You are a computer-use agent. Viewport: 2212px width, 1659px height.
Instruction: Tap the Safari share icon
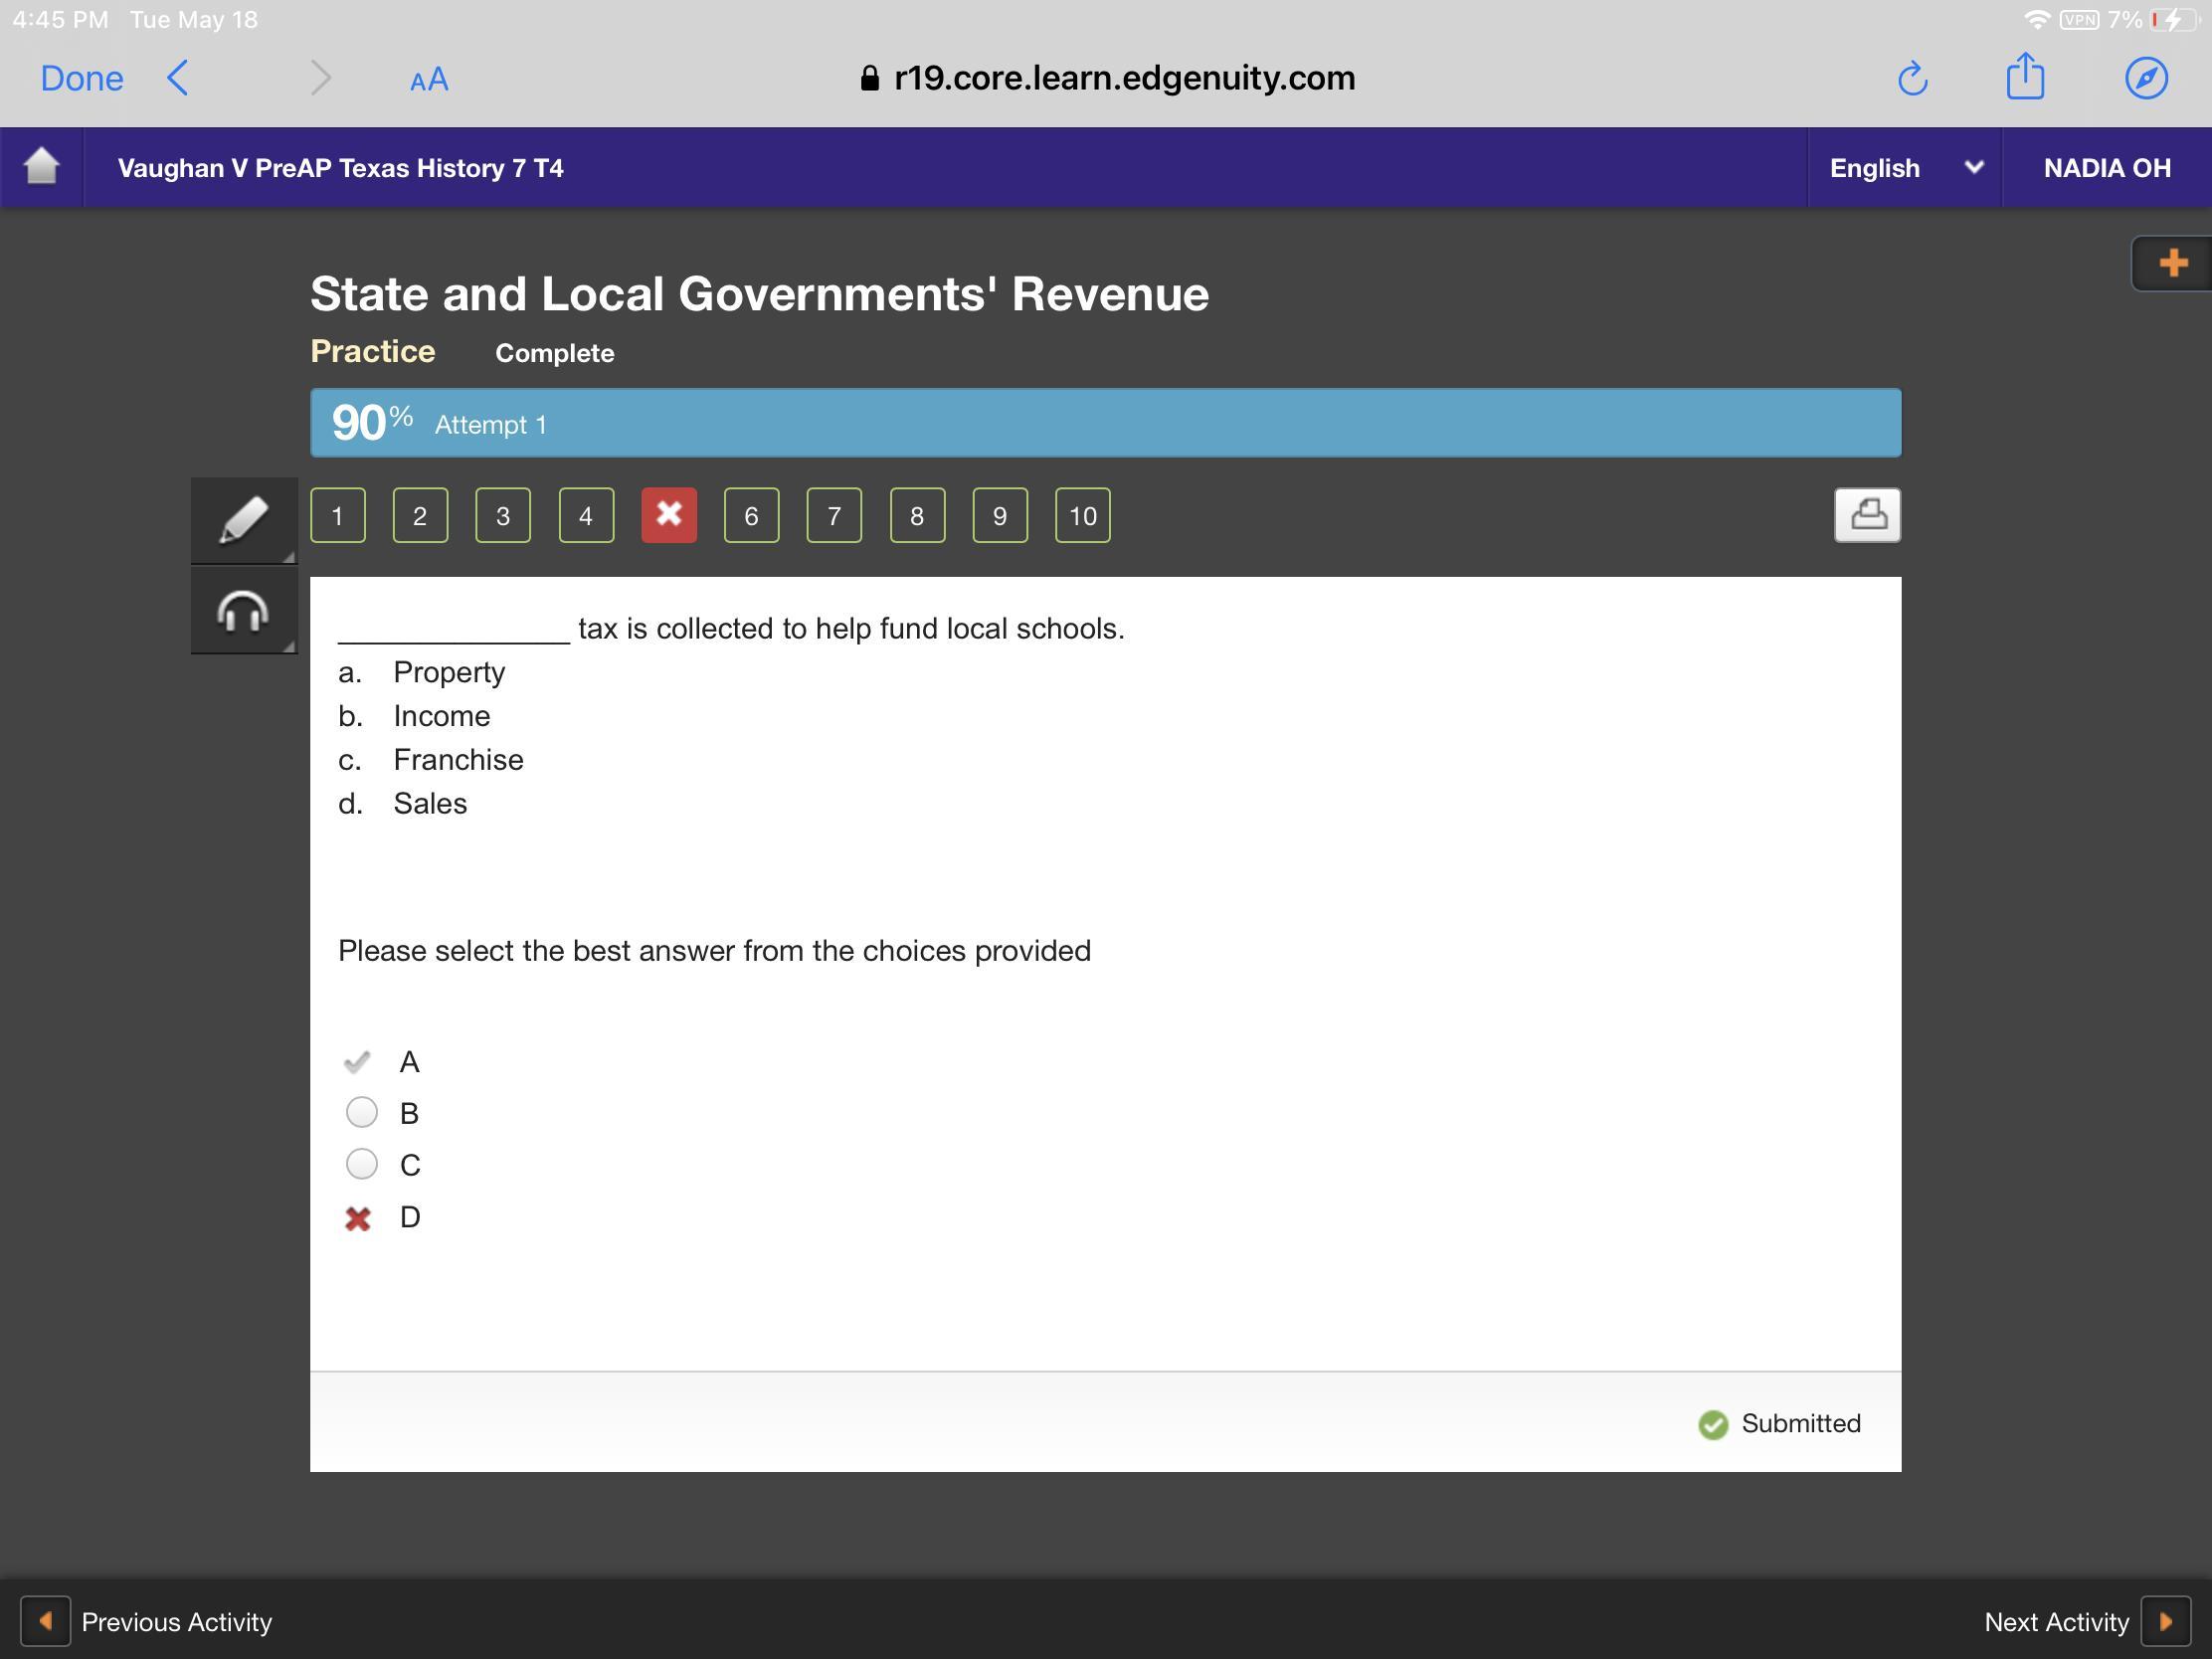coord(2025,78)
